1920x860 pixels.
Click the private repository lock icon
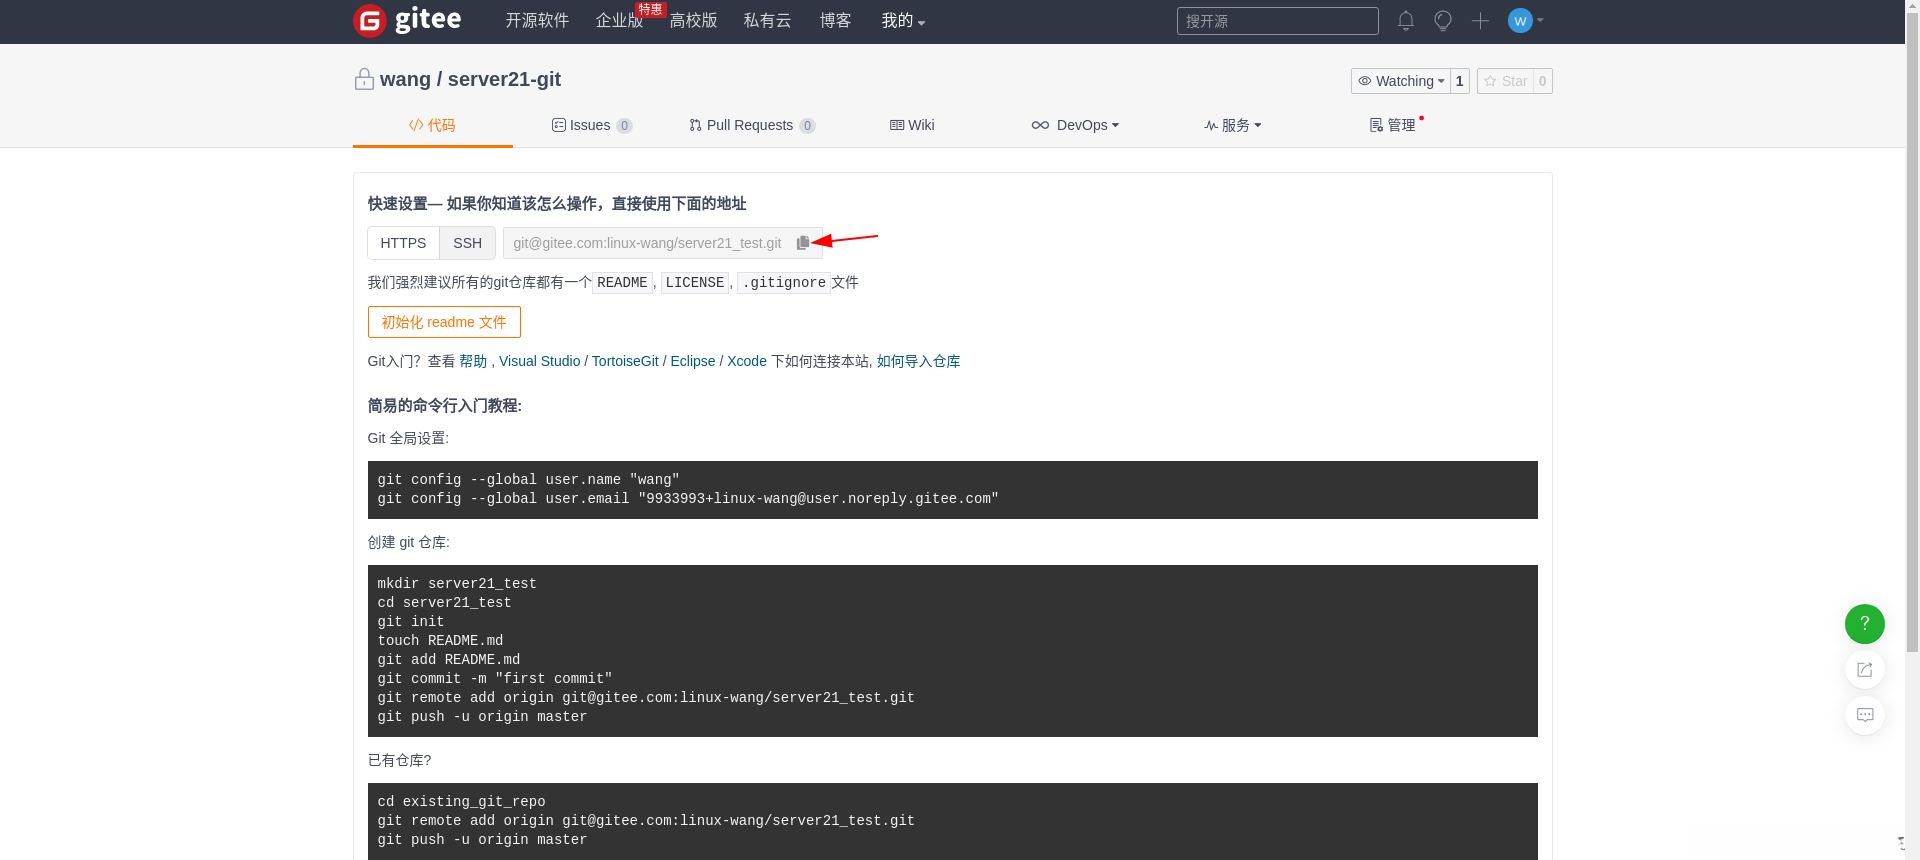coord(364,79)
